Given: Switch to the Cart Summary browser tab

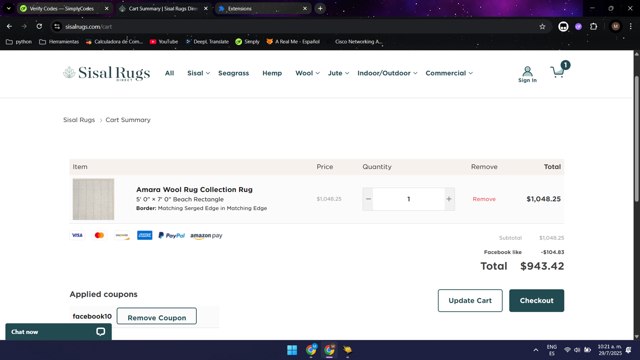Looking at the screenshot, I should 162,8.
